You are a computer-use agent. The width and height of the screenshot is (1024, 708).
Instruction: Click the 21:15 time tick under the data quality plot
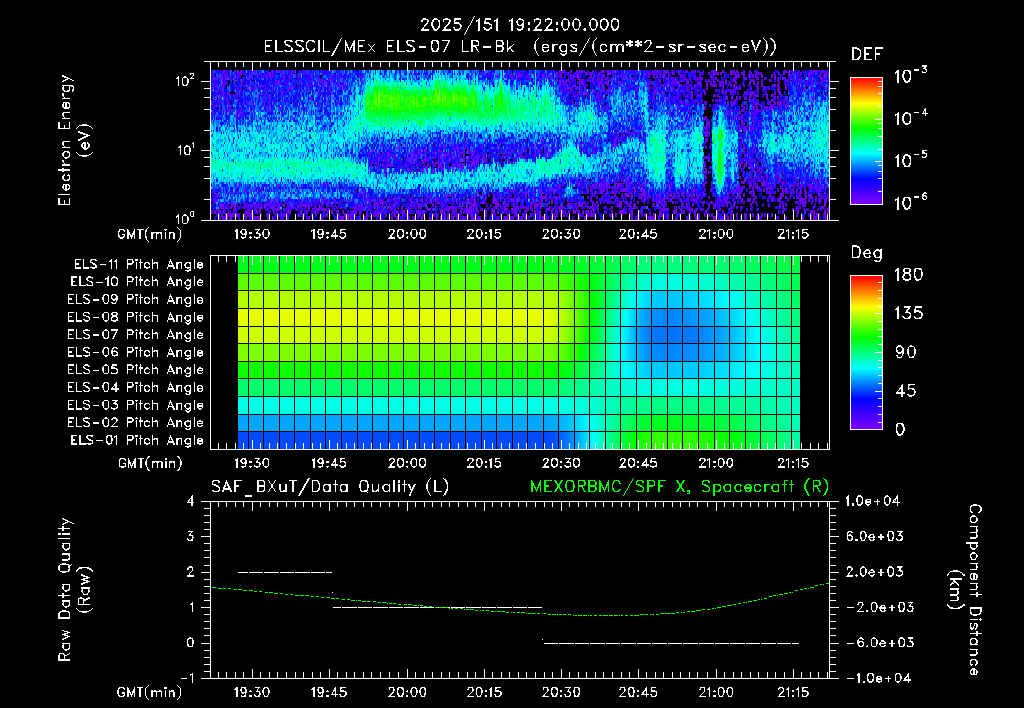coord(792,692)
